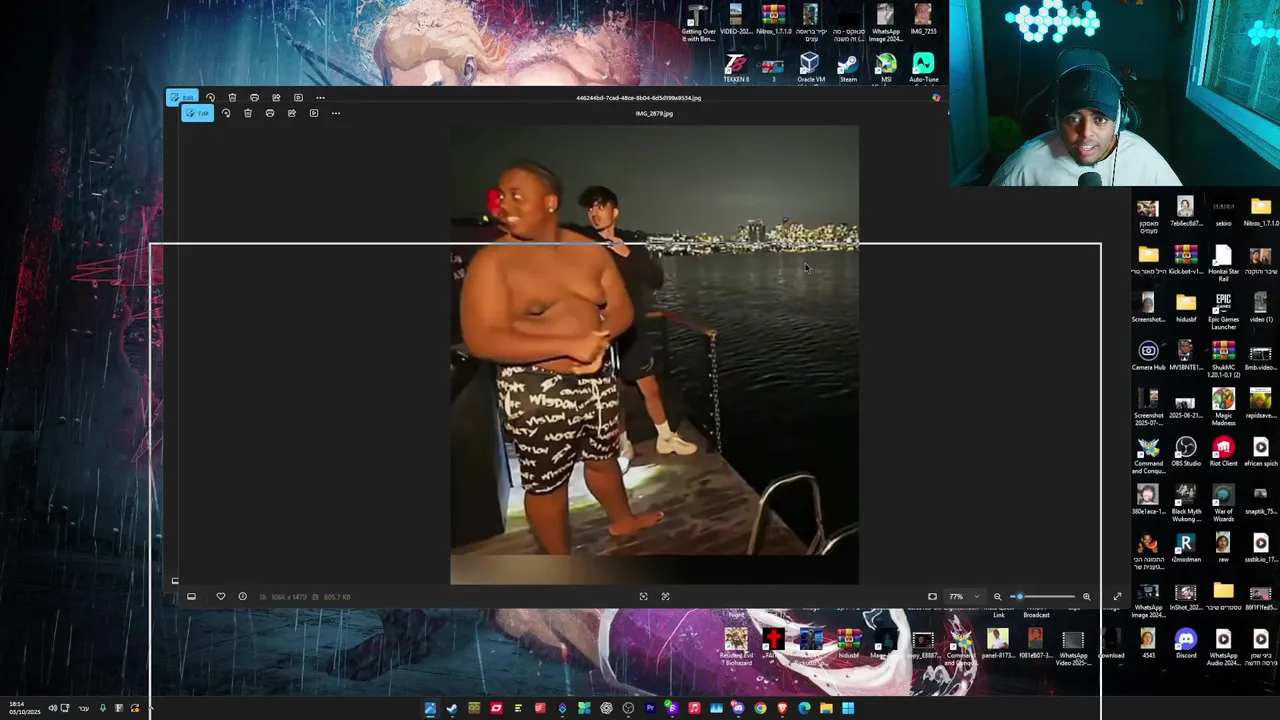1280x720 pixels.
Task: Open the Steam desktop shortcut
Action: (x=848, y=69)
